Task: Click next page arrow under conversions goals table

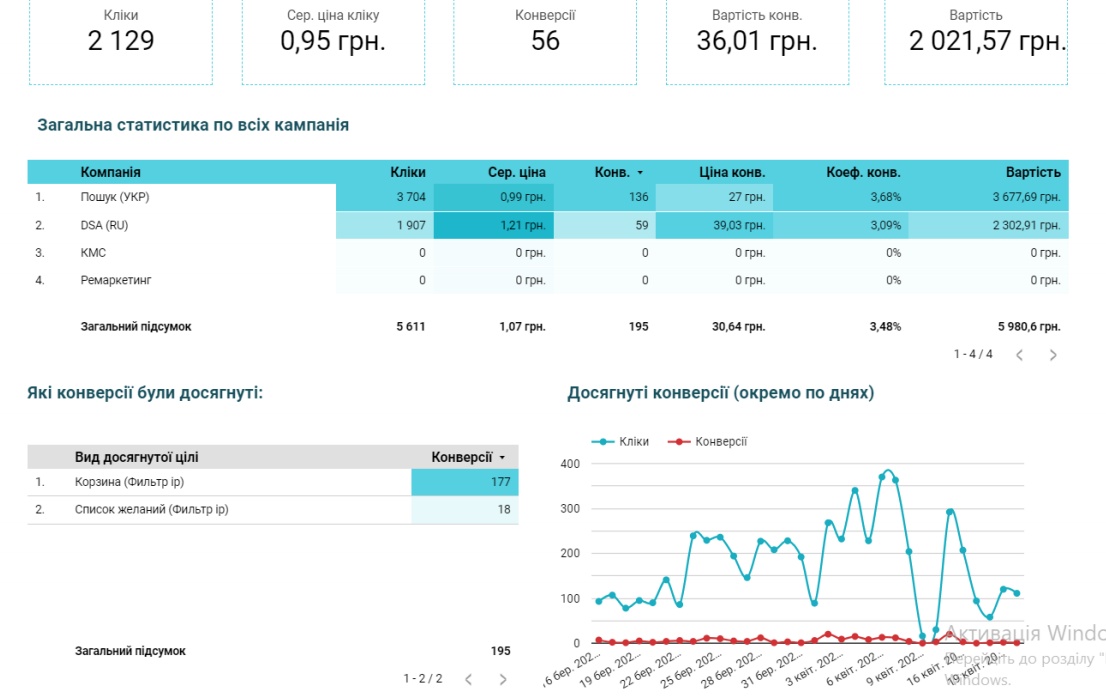Action: tap(503, 679)
